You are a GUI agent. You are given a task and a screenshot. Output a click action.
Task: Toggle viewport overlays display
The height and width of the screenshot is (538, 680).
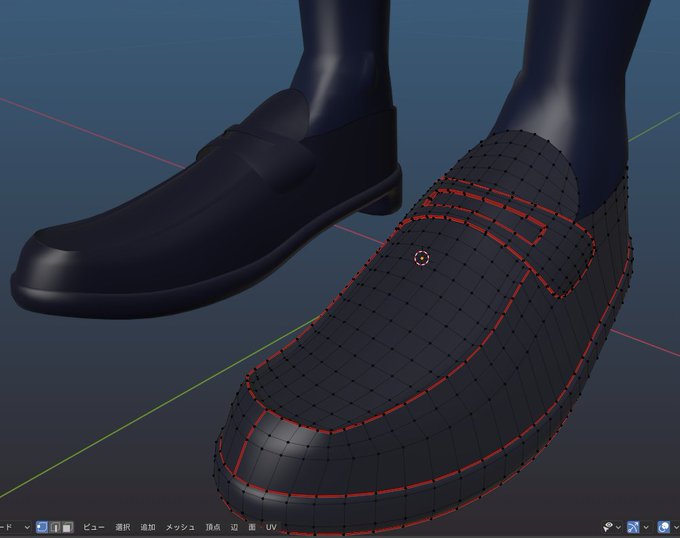(x=664, y=527)
